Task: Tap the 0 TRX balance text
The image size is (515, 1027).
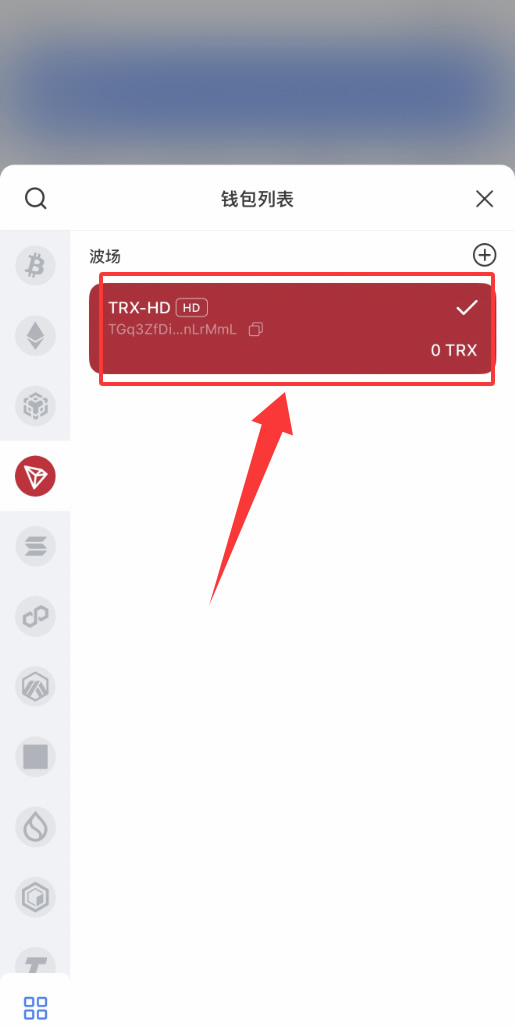Action: (453, 350)
